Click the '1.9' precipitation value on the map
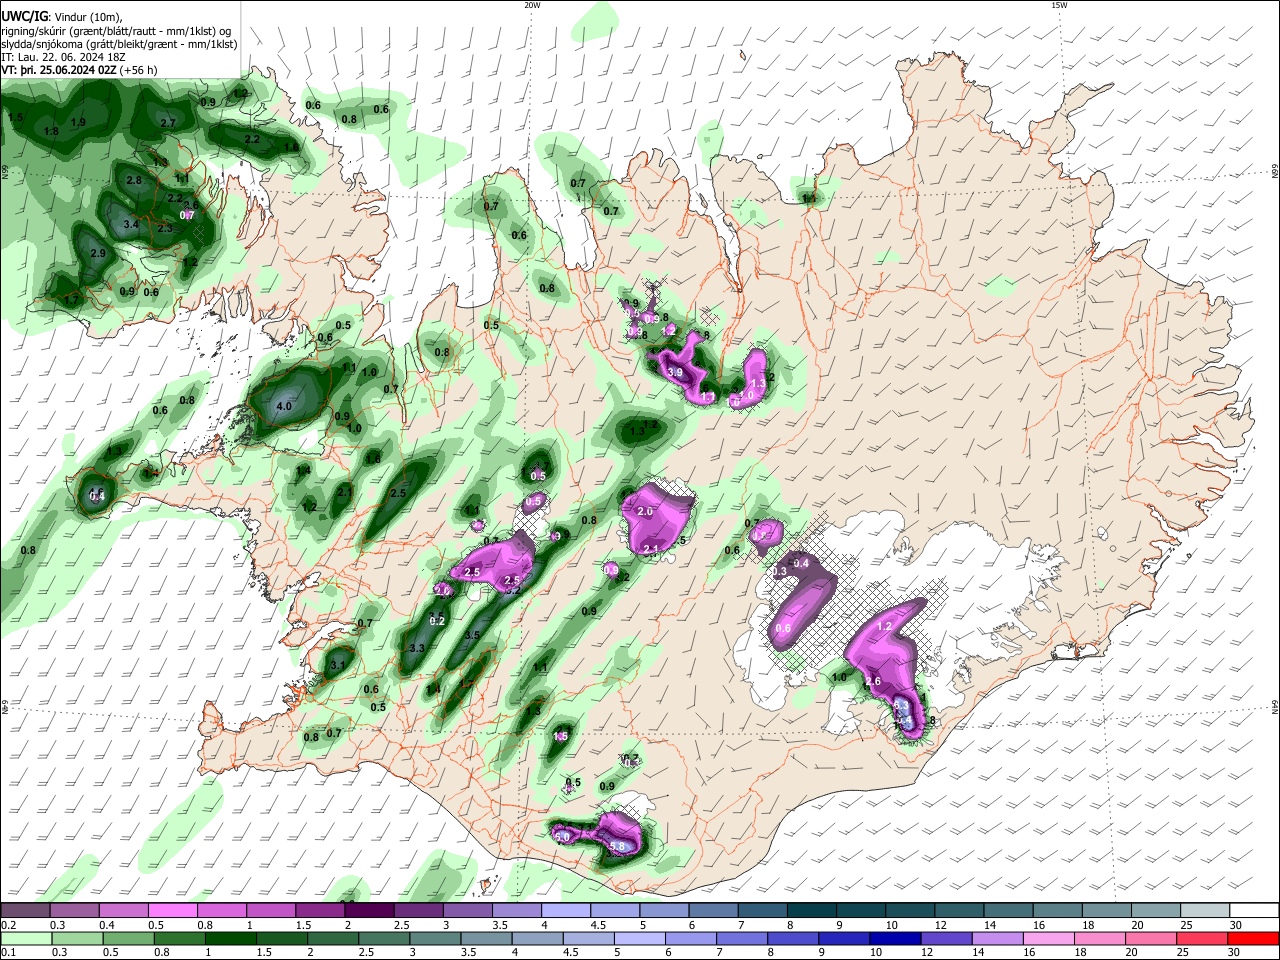This screenshot has height=960, width=1280. pos(79,122)
